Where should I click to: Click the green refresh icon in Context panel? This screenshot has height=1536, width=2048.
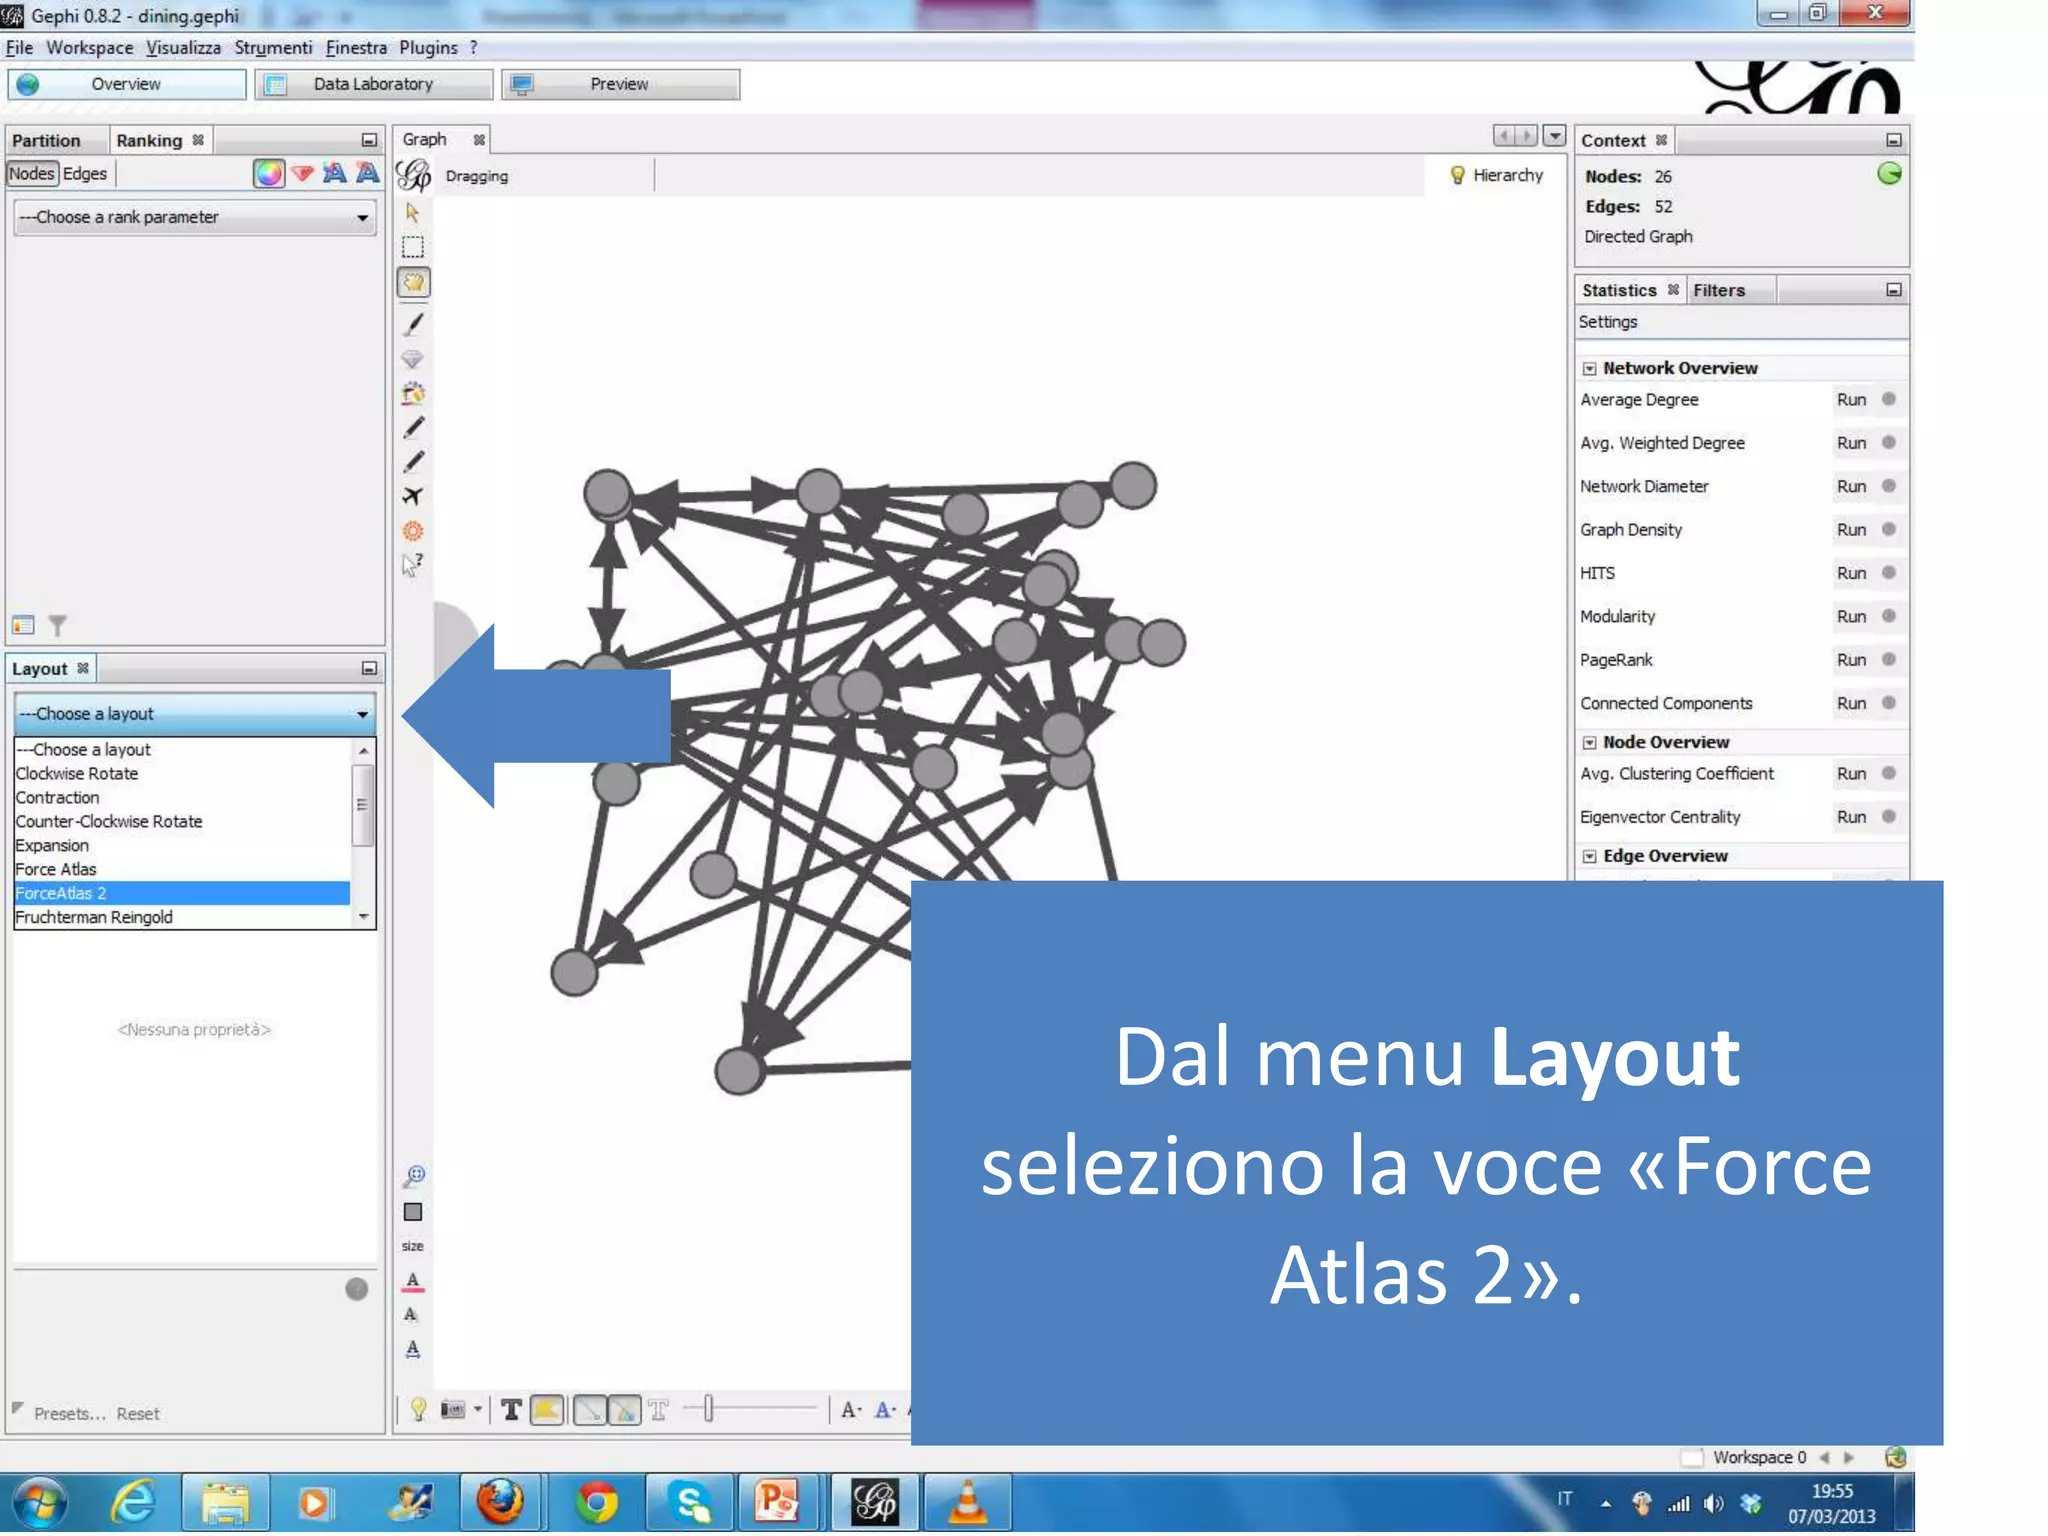tap(1888, 174)
